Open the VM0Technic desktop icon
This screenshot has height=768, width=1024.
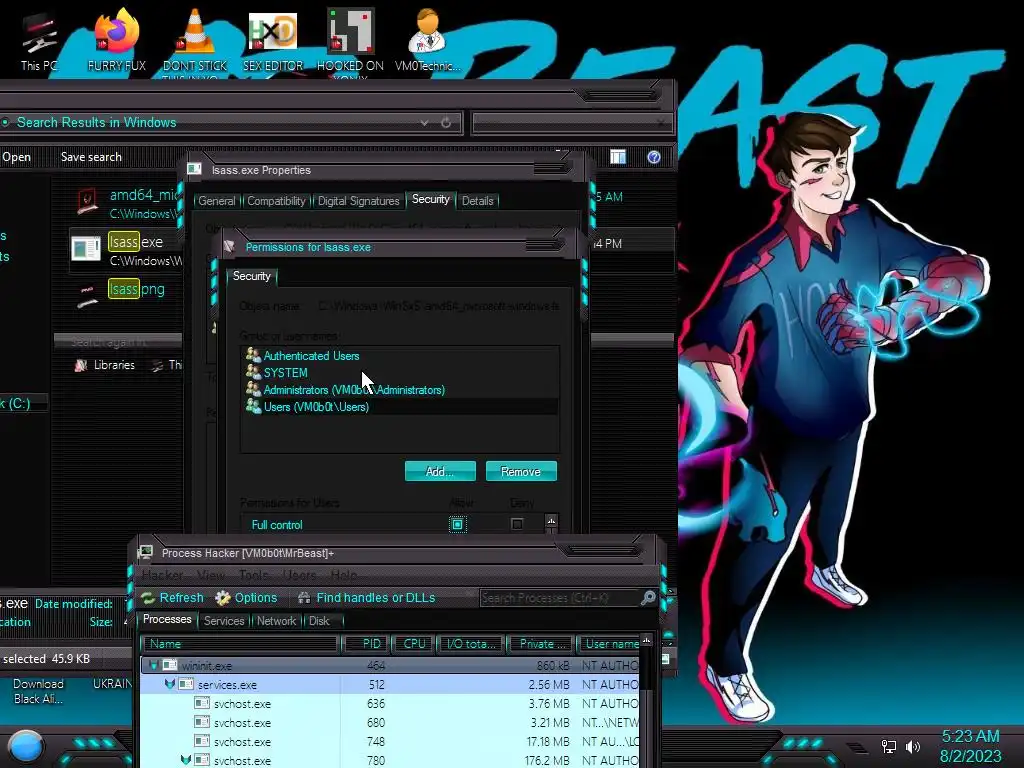pos(427,31)
